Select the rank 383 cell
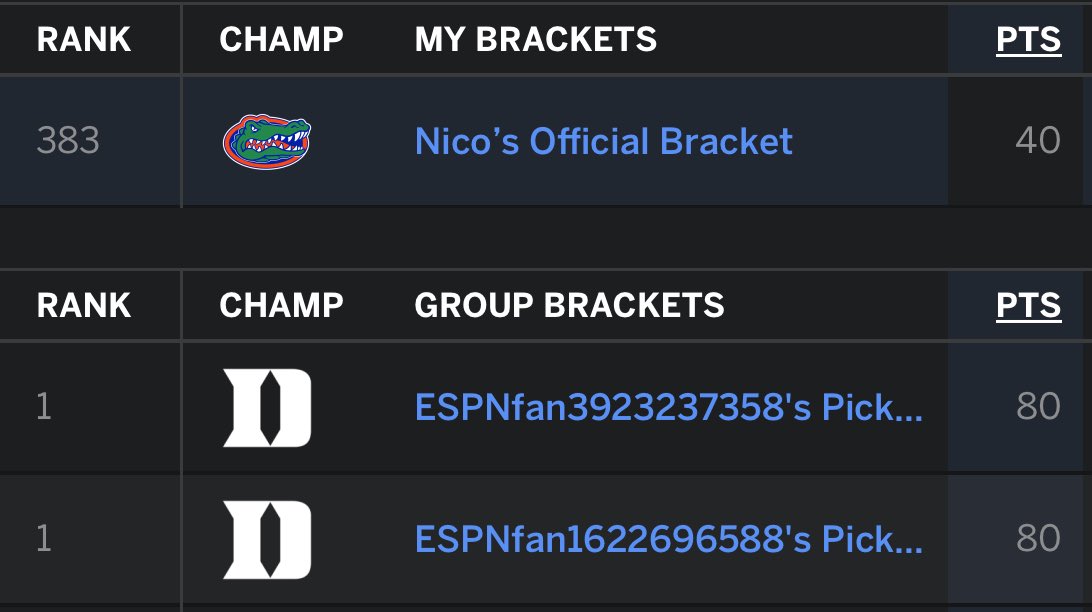 click(68, 141)
